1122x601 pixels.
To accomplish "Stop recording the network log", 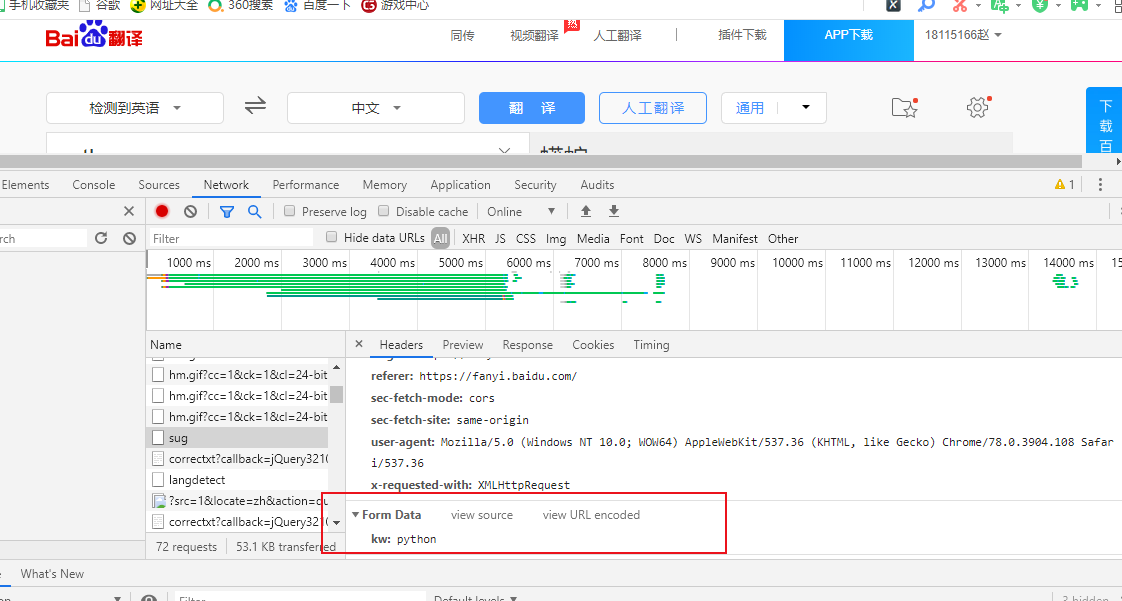I will 160,211.
